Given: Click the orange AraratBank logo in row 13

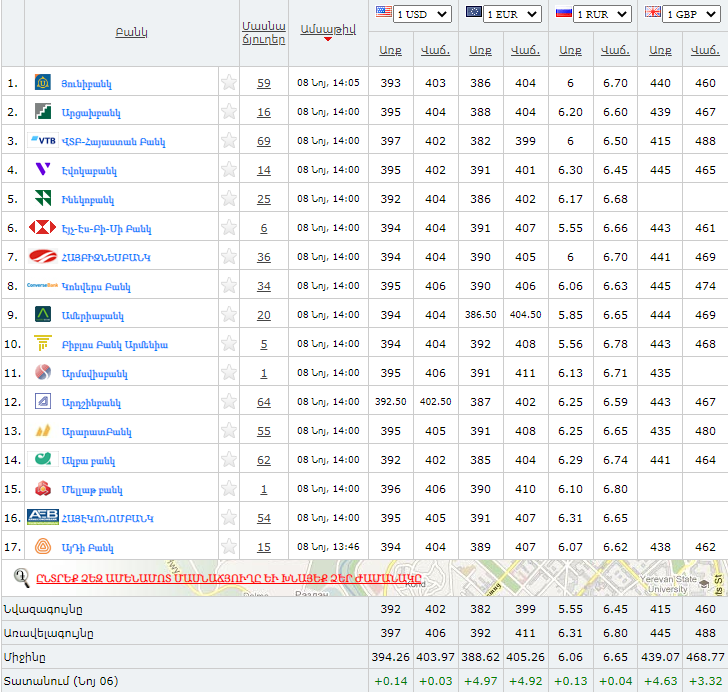Looking at the screenshot, I should click(x=43, y=431).
